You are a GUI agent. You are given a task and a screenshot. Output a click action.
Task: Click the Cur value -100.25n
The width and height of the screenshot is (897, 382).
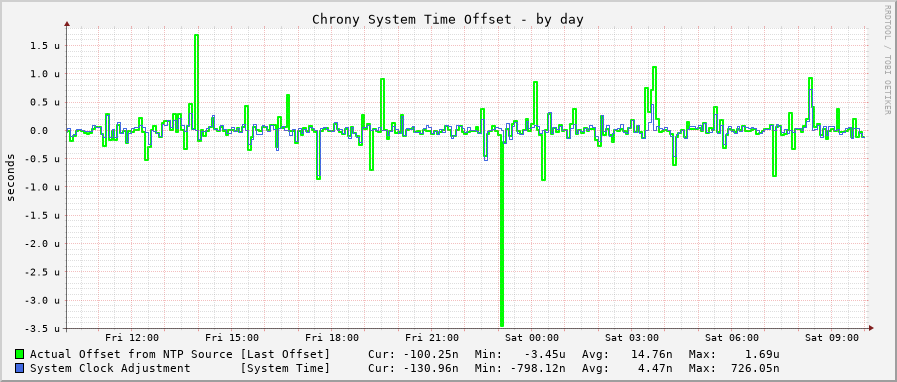pos(430,354)
